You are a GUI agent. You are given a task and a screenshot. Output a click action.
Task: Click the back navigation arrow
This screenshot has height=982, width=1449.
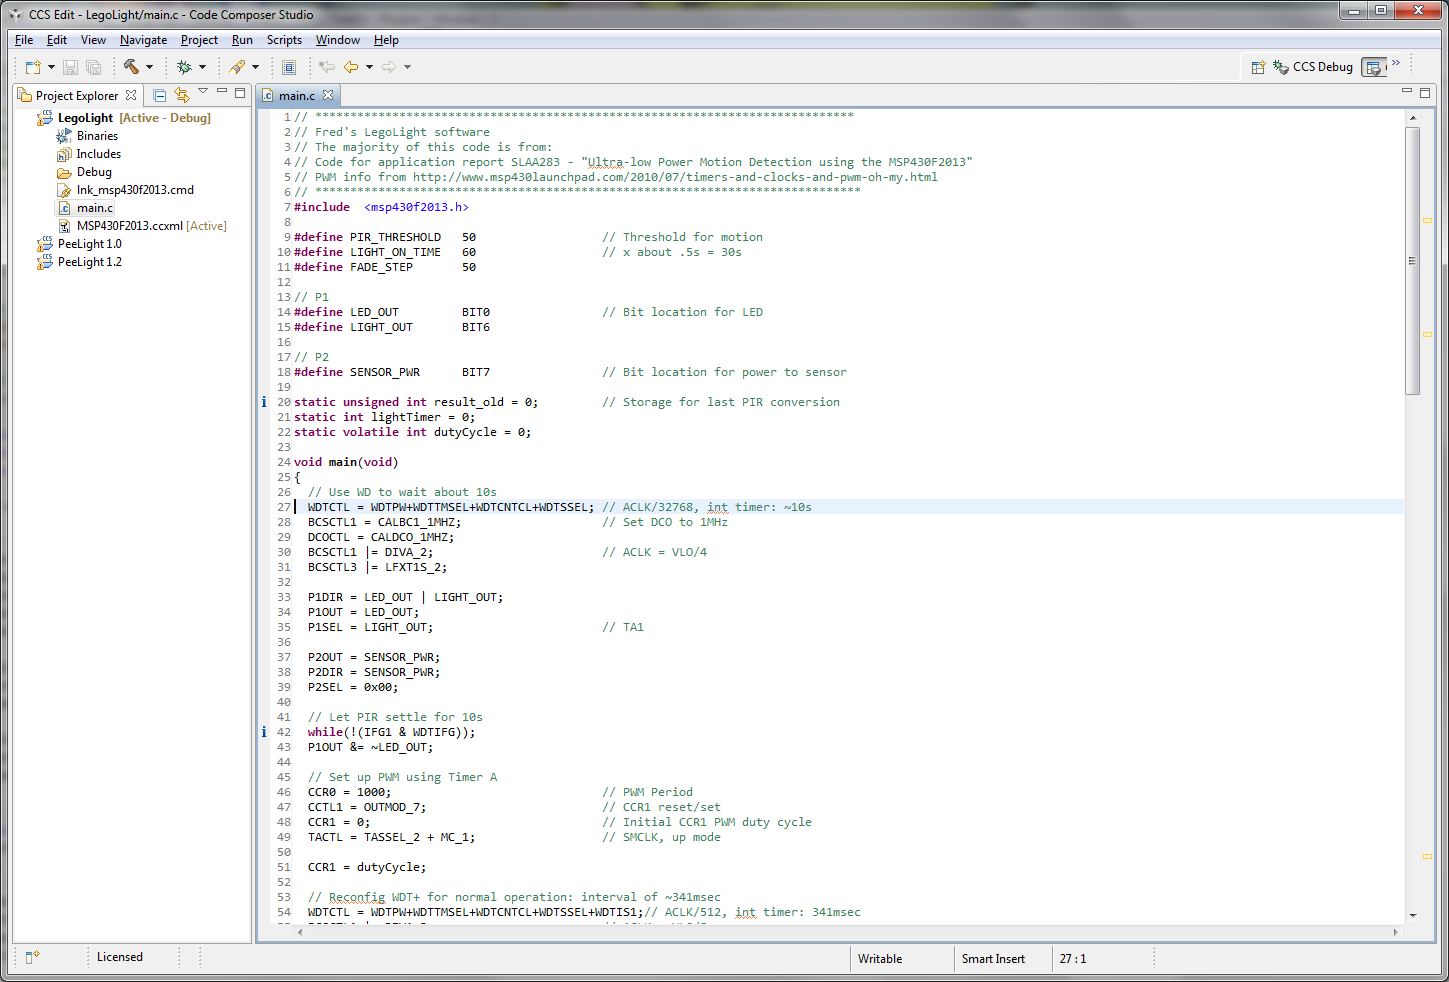(351, 67)
